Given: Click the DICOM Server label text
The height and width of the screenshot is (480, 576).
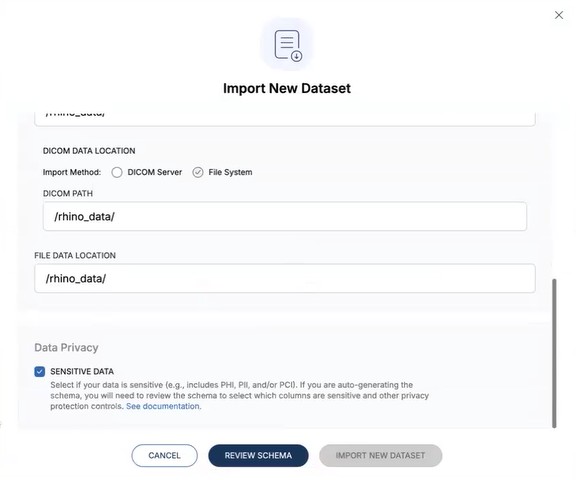Looking at the screenshot, I should 155,172.
